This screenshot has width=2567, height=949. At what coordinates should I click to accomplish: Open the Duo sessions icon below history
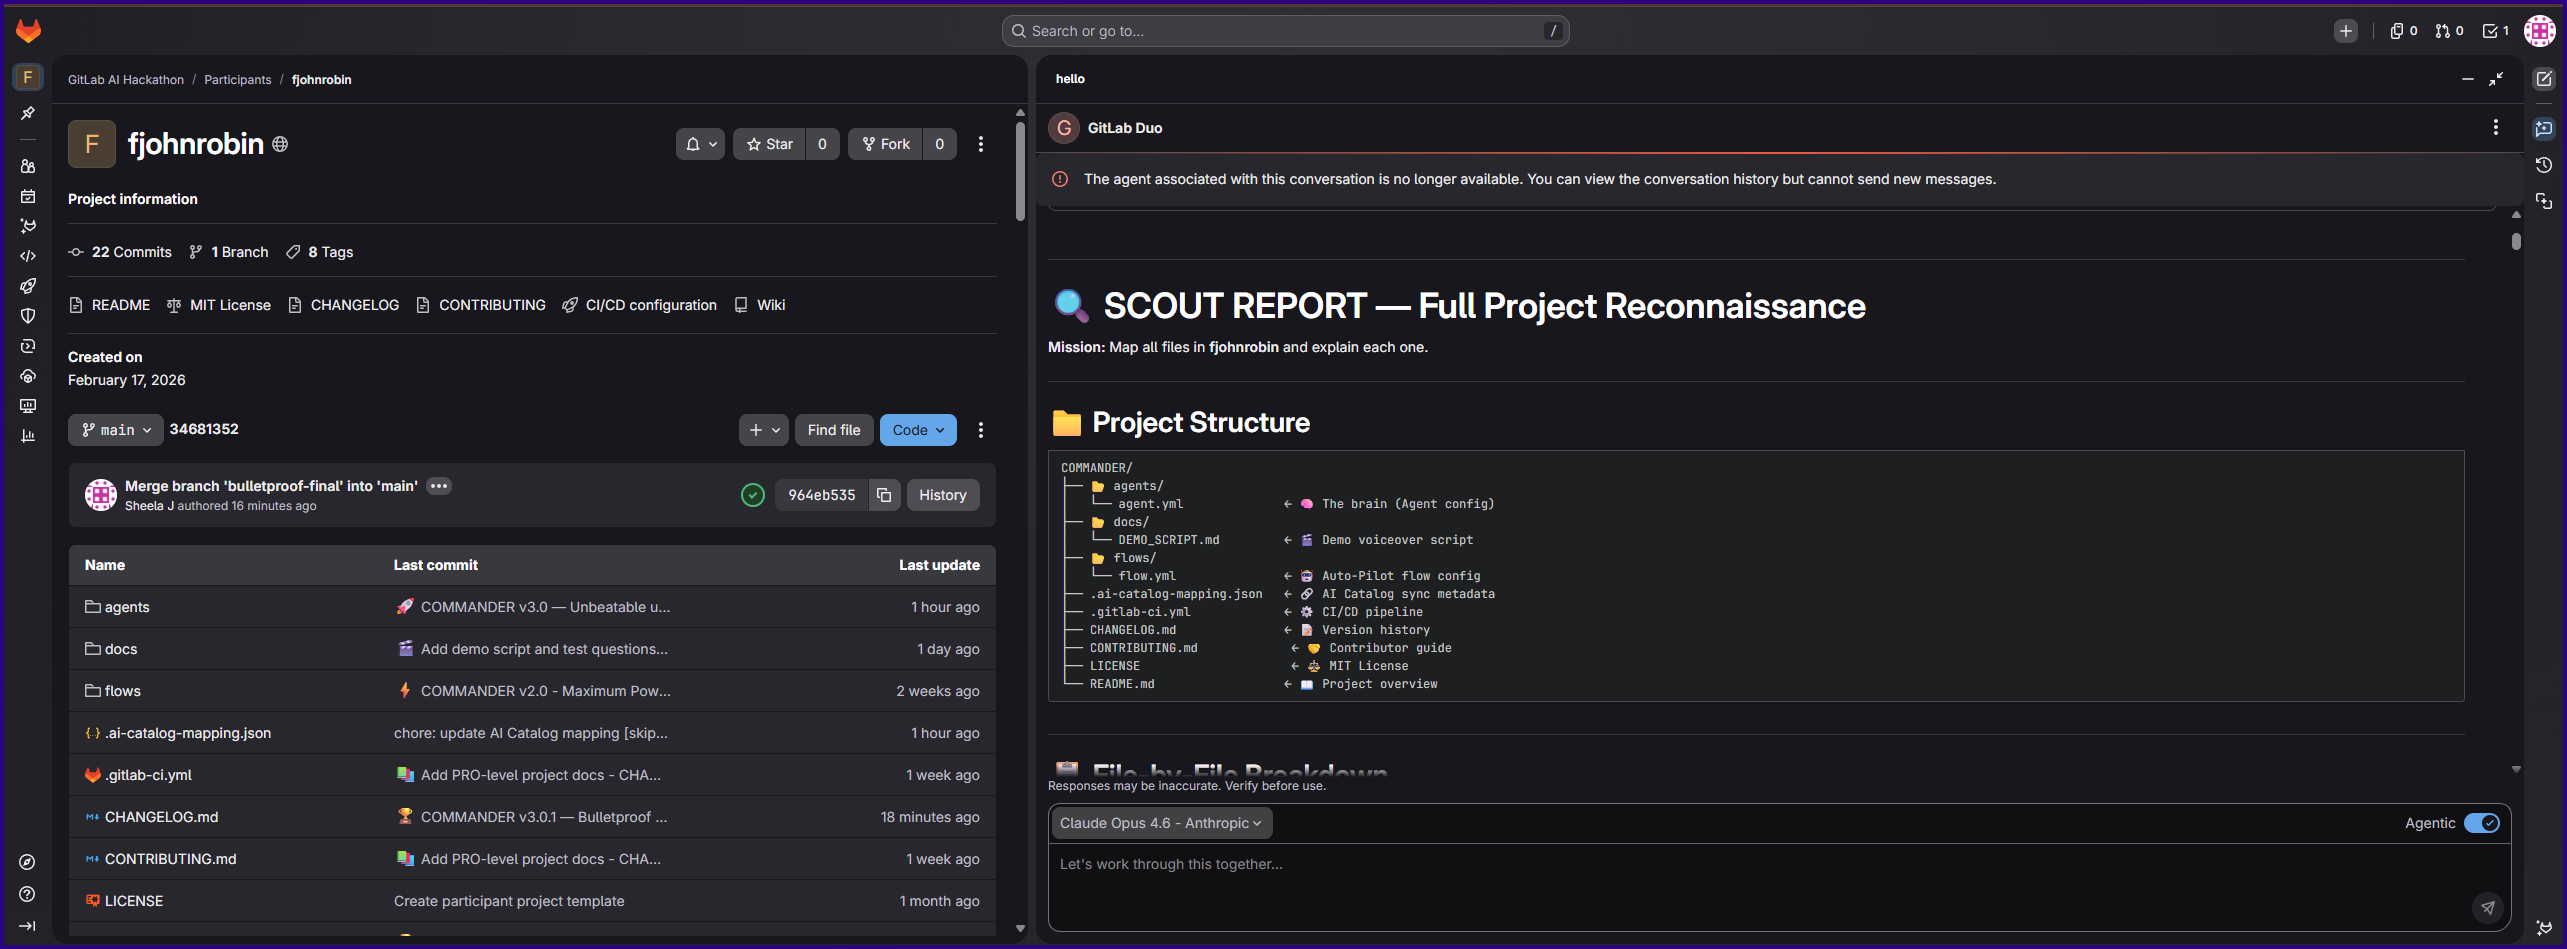(x=2544, y=201)
